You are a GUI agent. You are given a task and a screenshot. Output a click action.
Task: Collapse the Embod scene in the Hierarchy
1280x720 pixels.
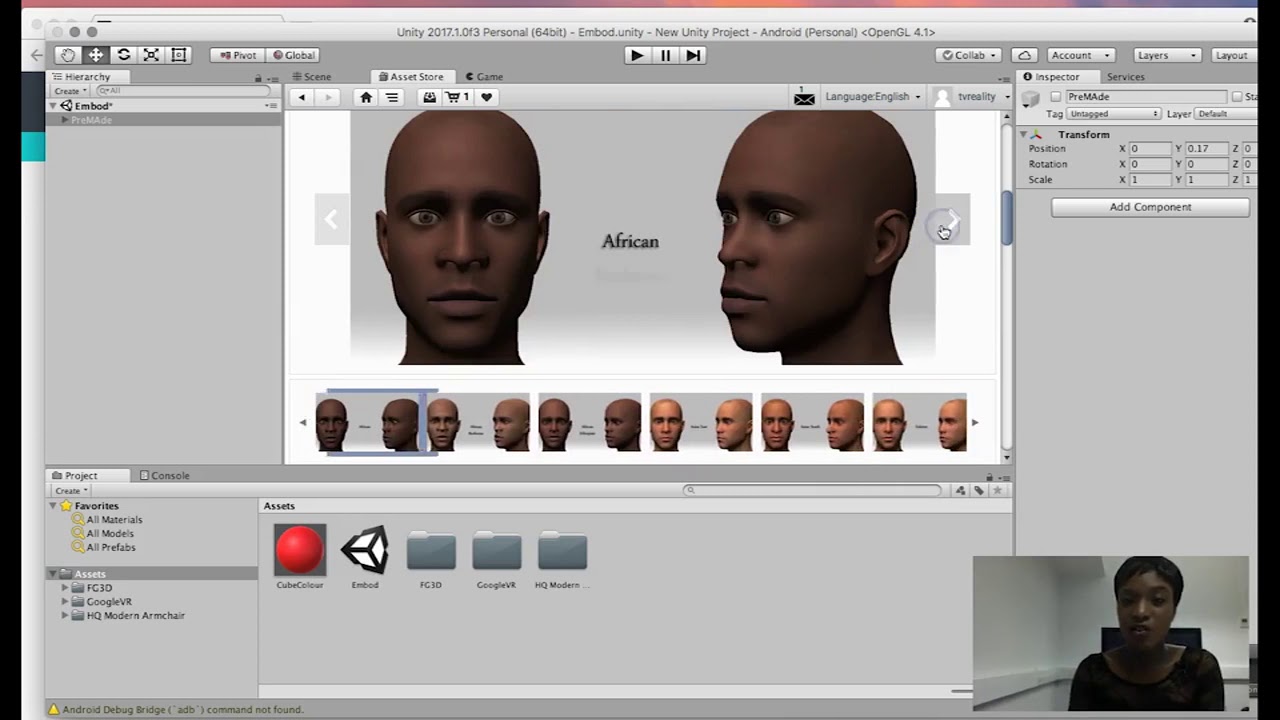pos(54,106)
